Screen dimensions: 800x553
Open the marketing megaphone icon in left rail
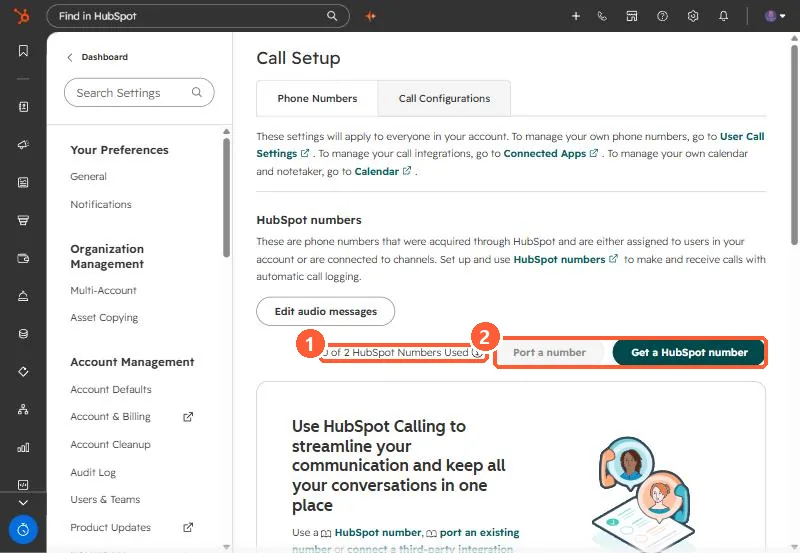[x=23, y=144]
